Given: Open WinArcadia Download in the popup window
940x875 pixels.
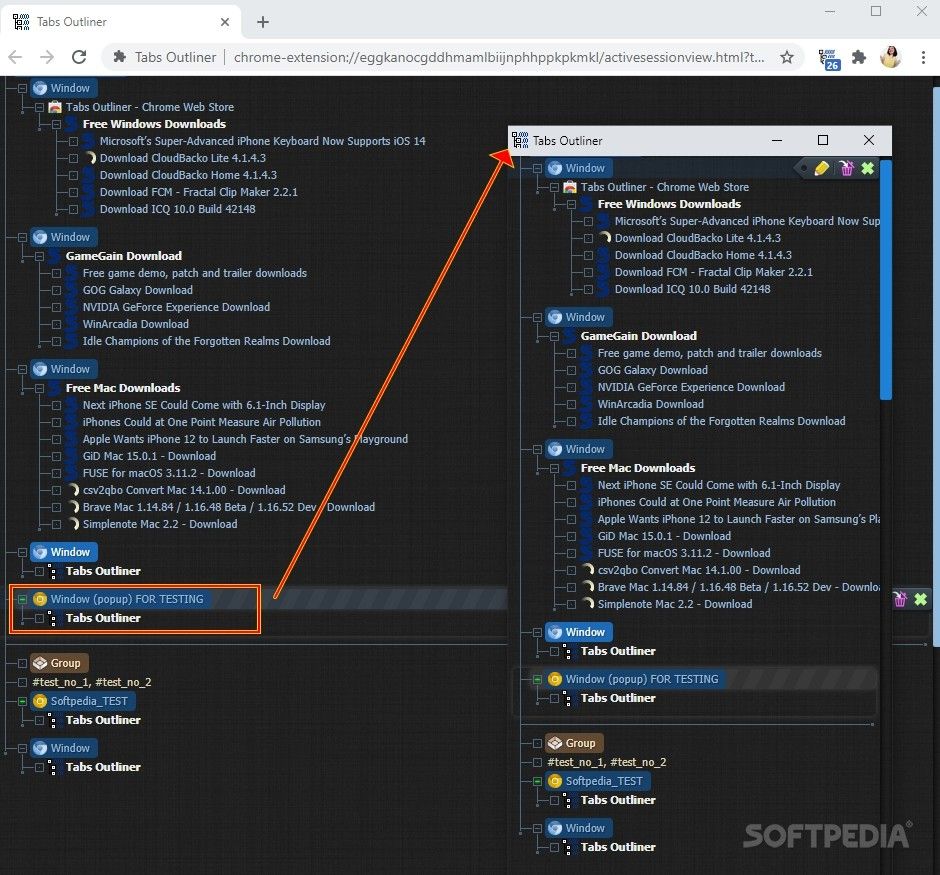Looking at the screenshot, I should pyautogui.click(x=650, y=404).
